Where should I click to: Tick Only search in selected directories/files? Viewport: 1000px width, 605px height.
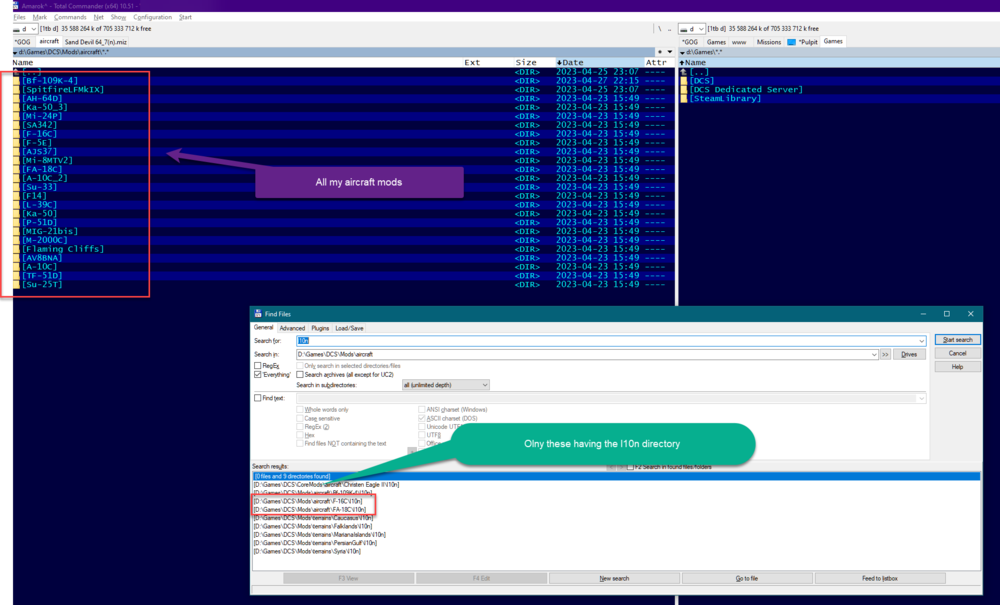300,366
